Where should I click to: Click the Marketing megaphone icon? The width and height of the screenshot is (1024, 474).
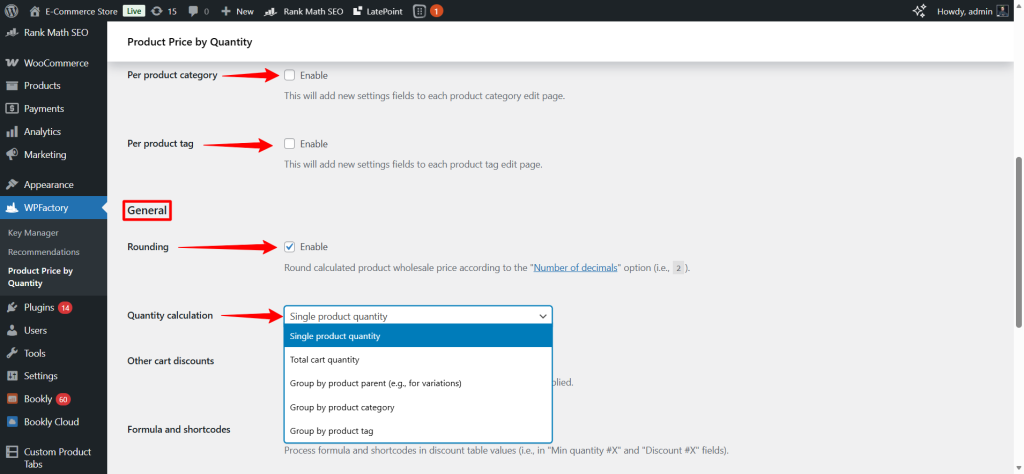coord(12,155)
